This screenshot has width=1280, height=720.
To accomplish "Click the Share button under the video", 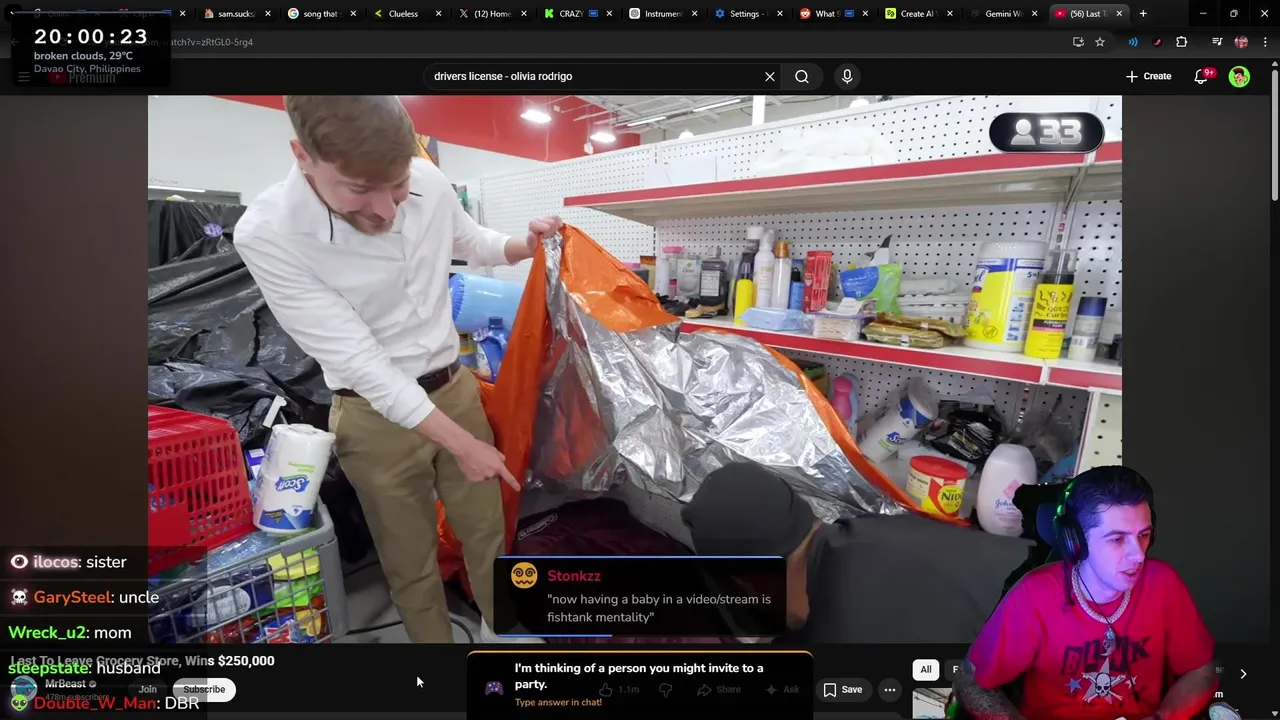I will point(719,689).
